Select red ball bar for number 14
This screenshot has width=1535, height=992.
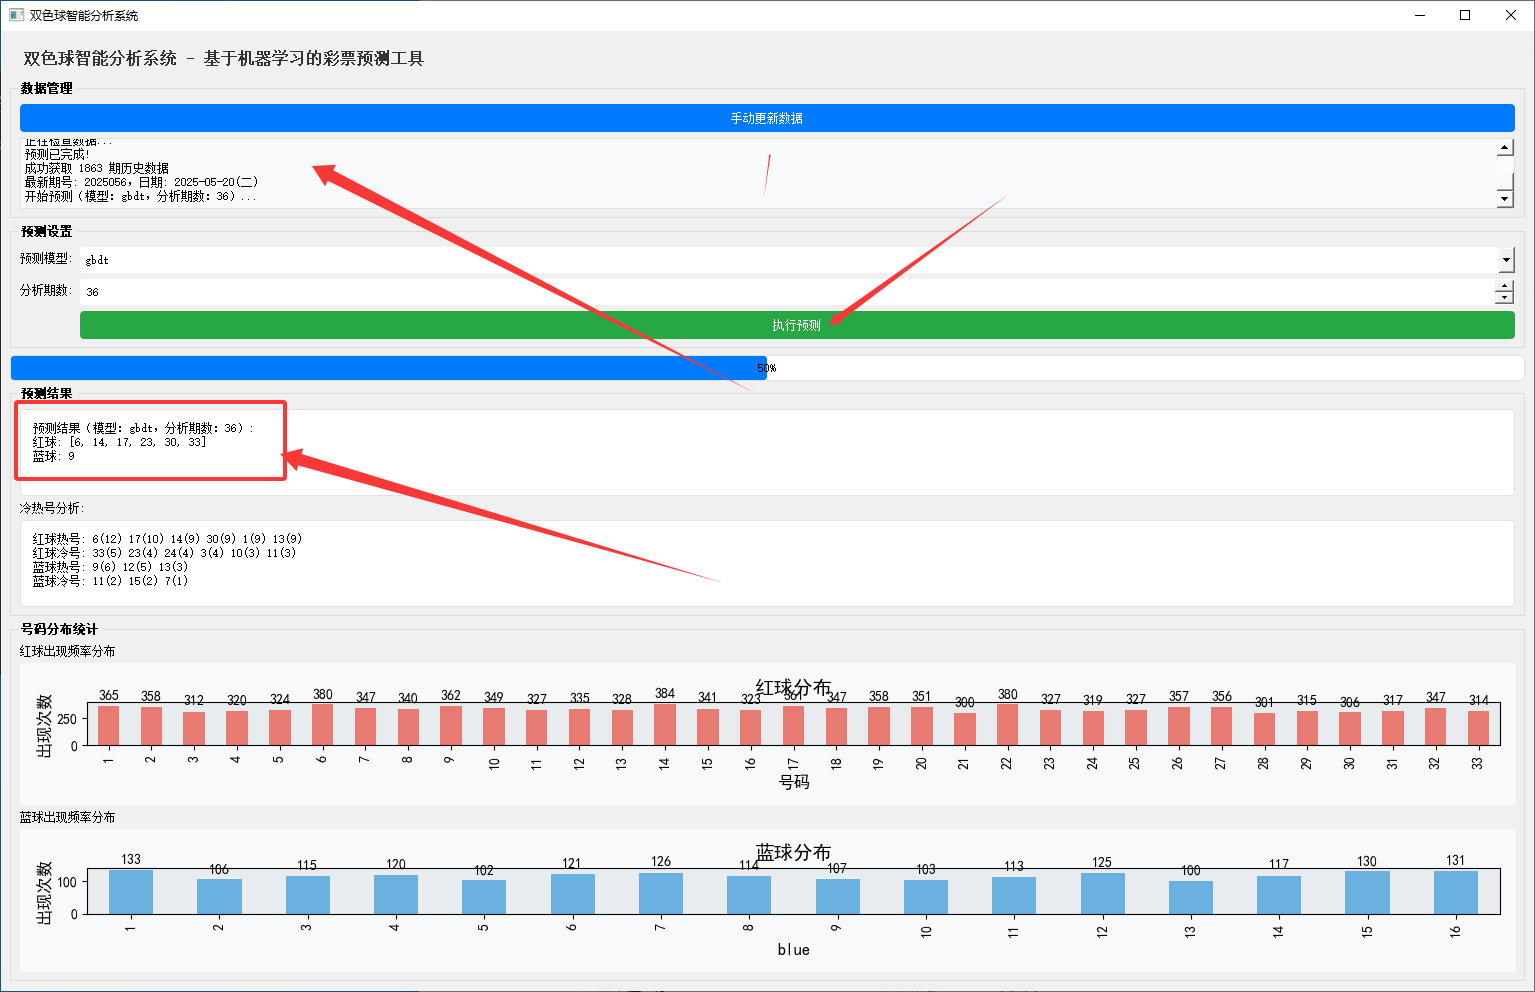(x=665, y=724)
